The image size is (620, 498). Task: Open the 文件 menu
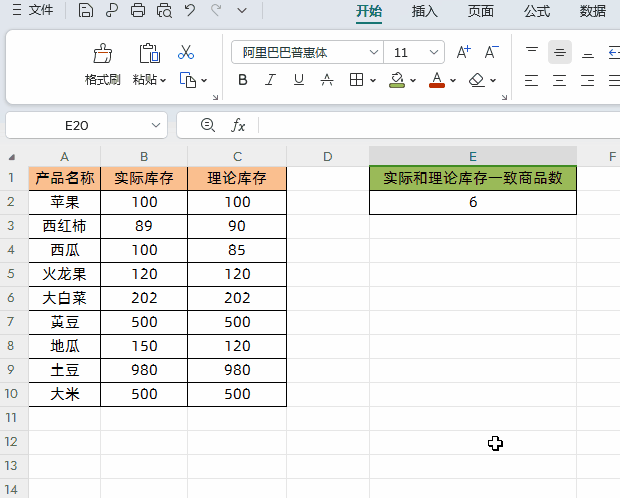click(32, 10)
